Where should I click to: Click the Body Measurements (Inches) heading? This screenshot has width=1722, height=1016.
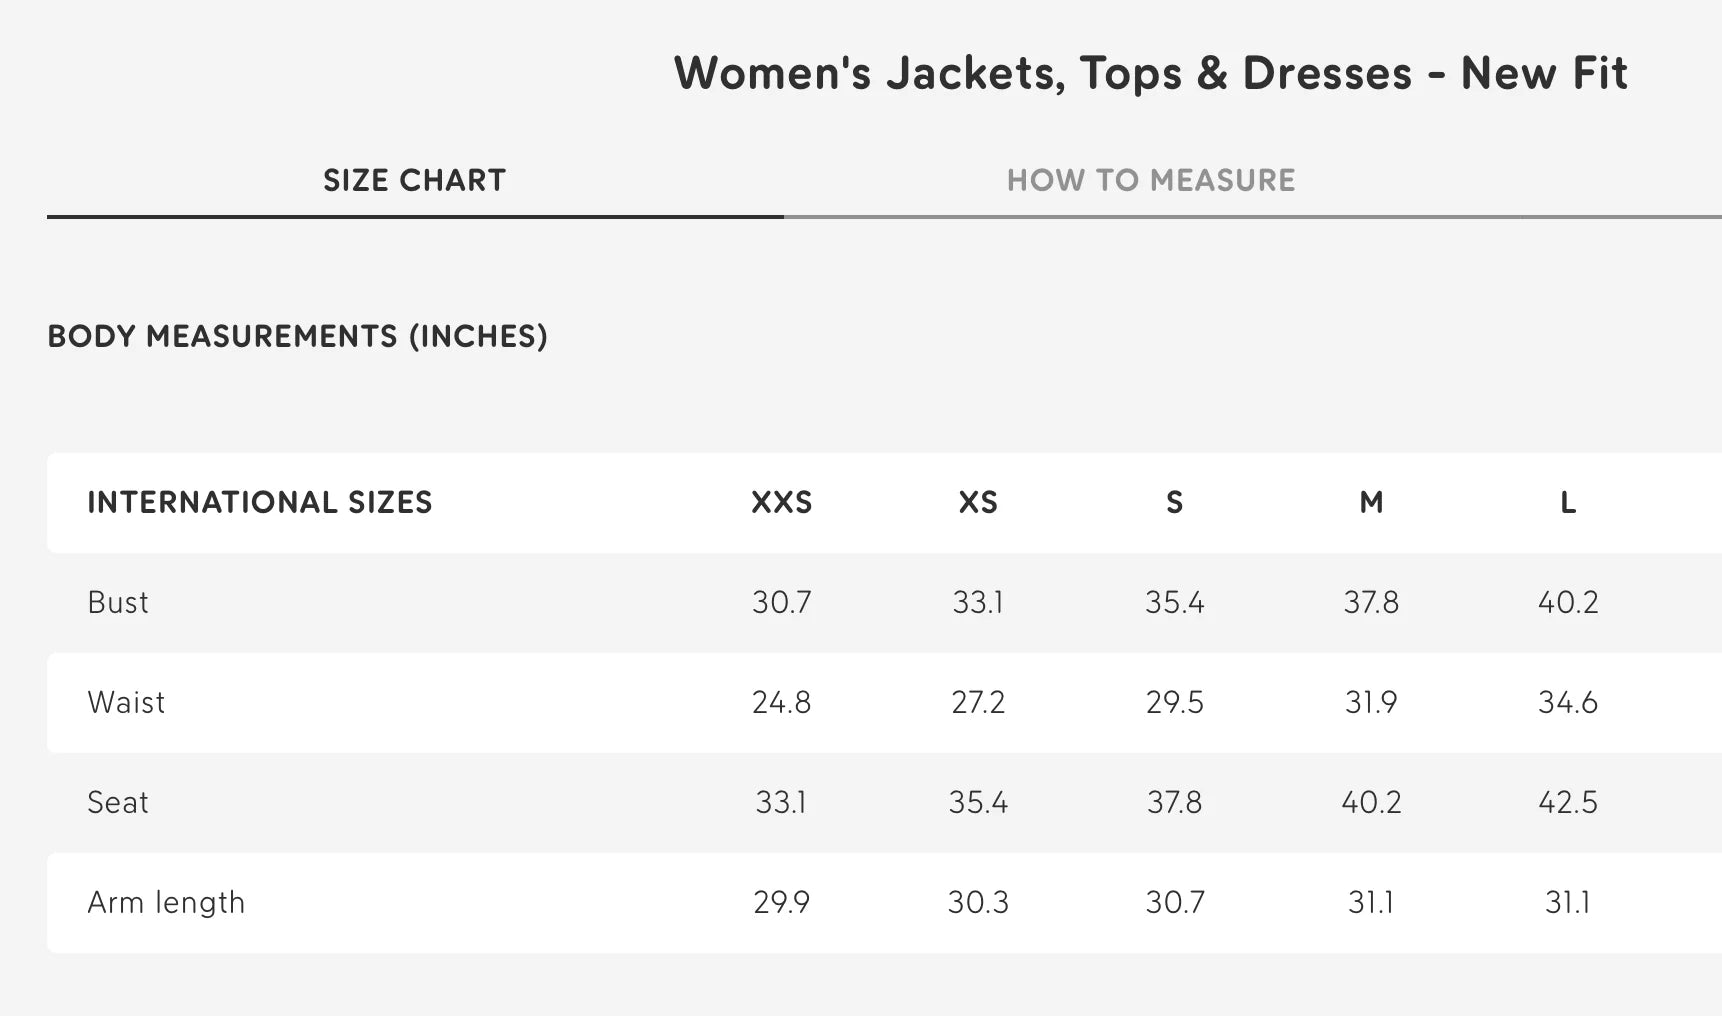[298, 336]
